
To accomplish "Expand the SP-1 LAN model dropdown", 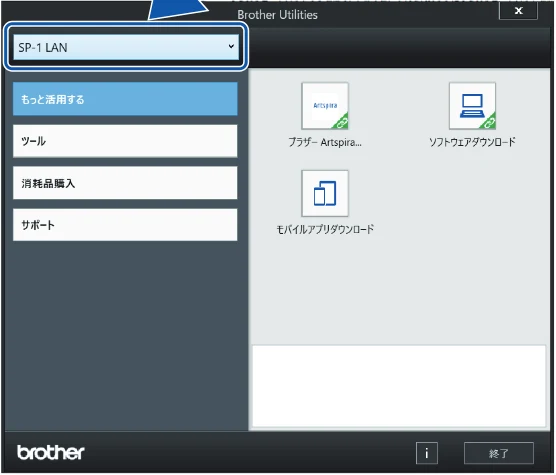I will [x=126, y=47].
